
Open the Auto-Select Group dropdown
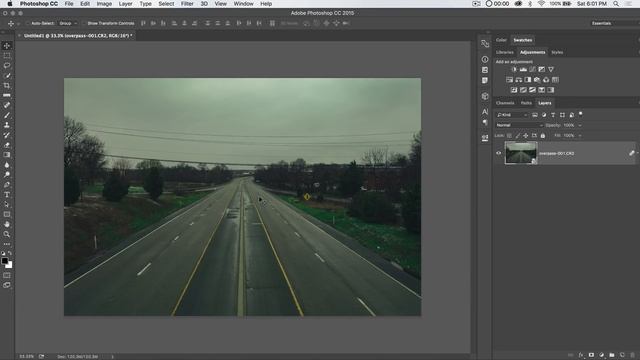click(x=68, y=24)
